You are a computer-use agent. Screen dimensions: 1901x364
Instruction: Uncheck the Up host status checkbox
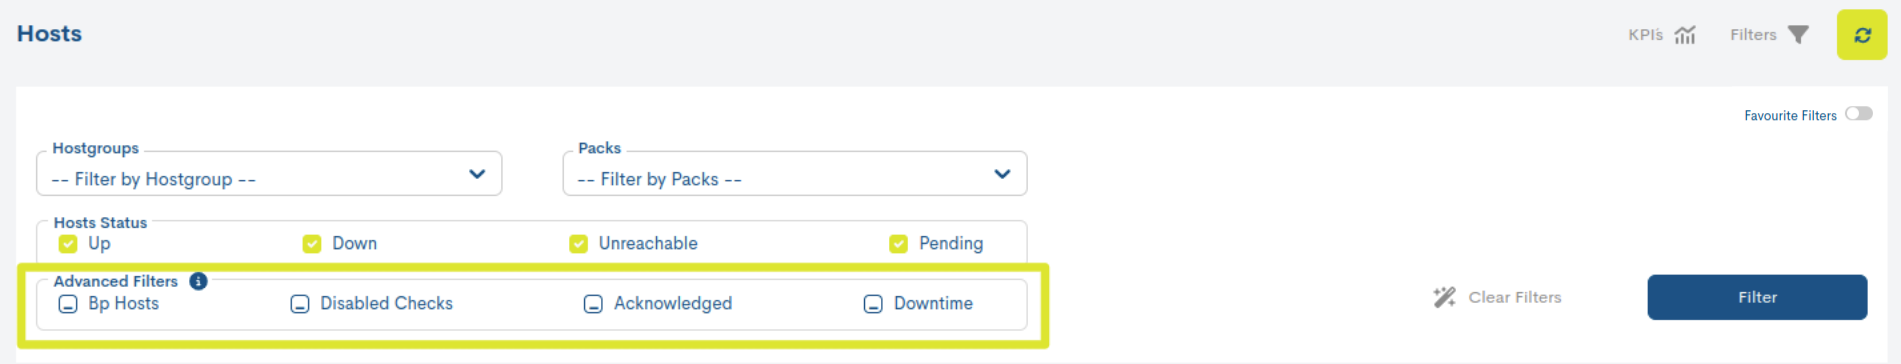[x=68, y=244]
